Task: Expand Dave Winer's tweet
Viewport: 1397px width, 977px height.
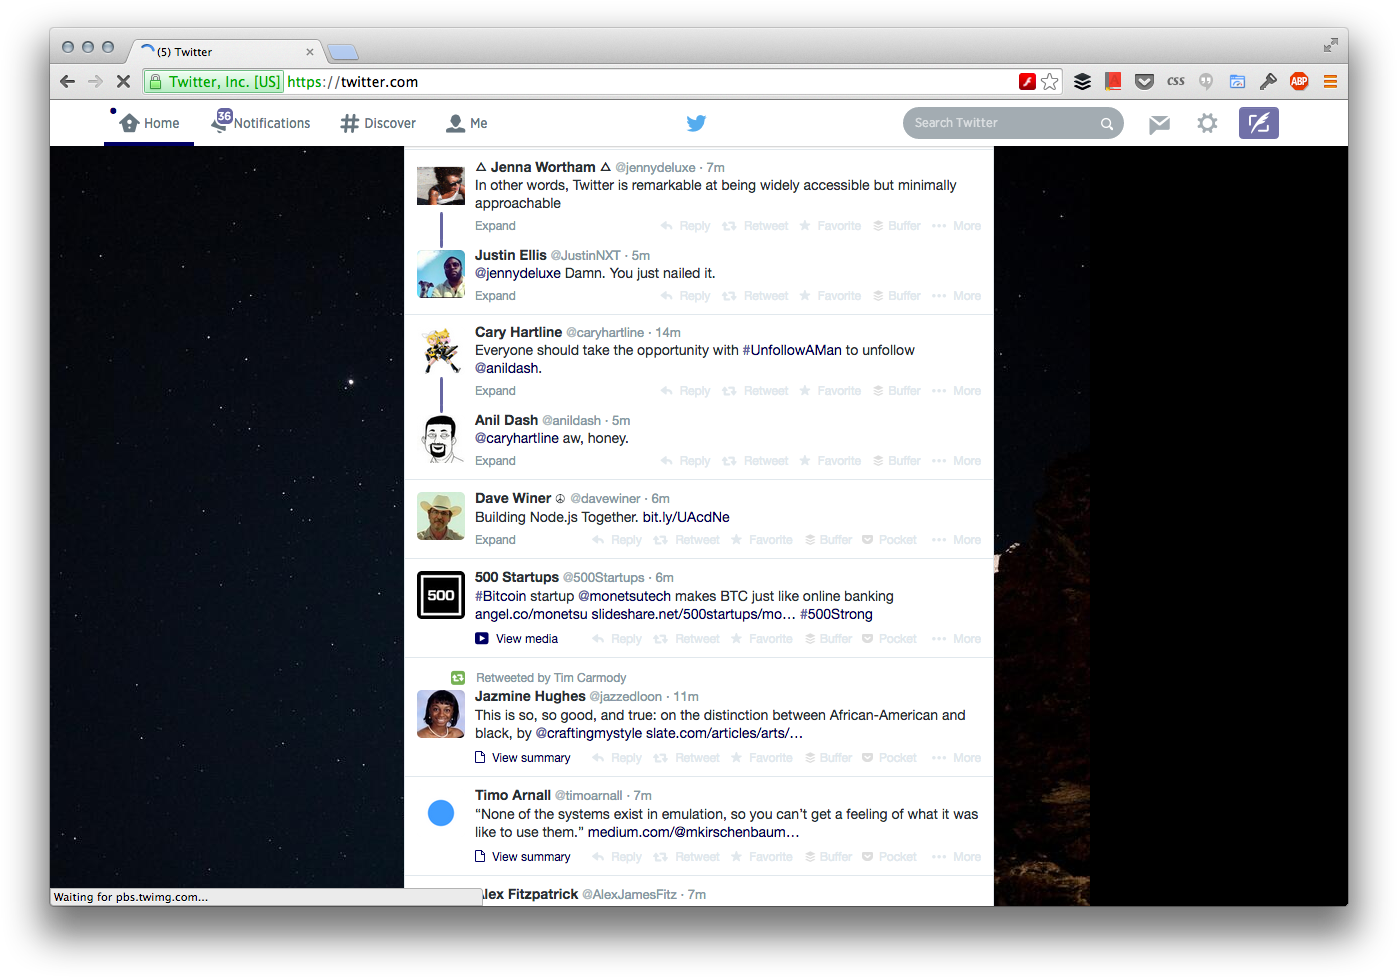Action: 495,540
